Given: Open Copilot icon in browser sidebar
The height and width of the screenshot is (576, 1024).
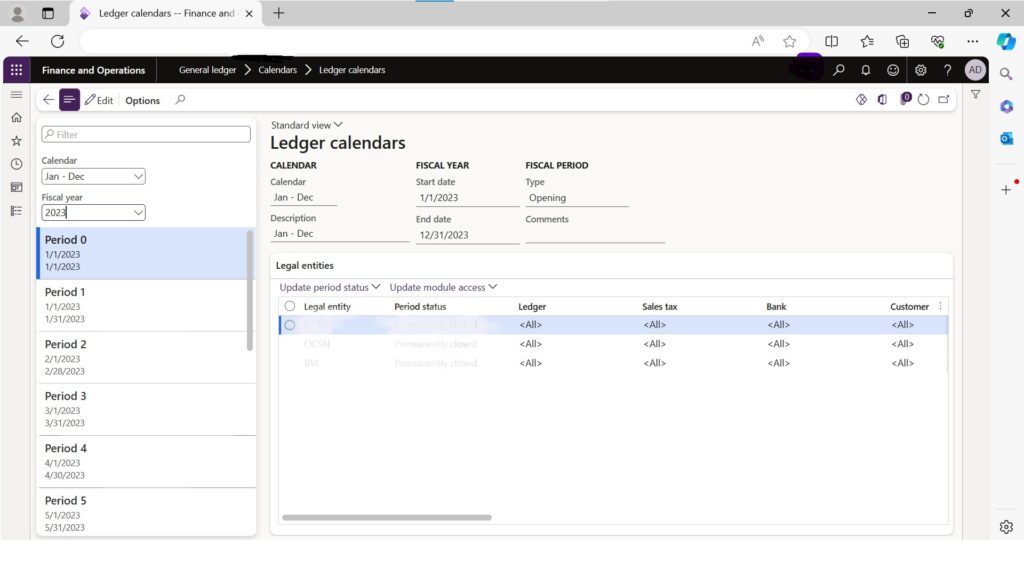Looking at the screenshot, I should (1006, 41).
